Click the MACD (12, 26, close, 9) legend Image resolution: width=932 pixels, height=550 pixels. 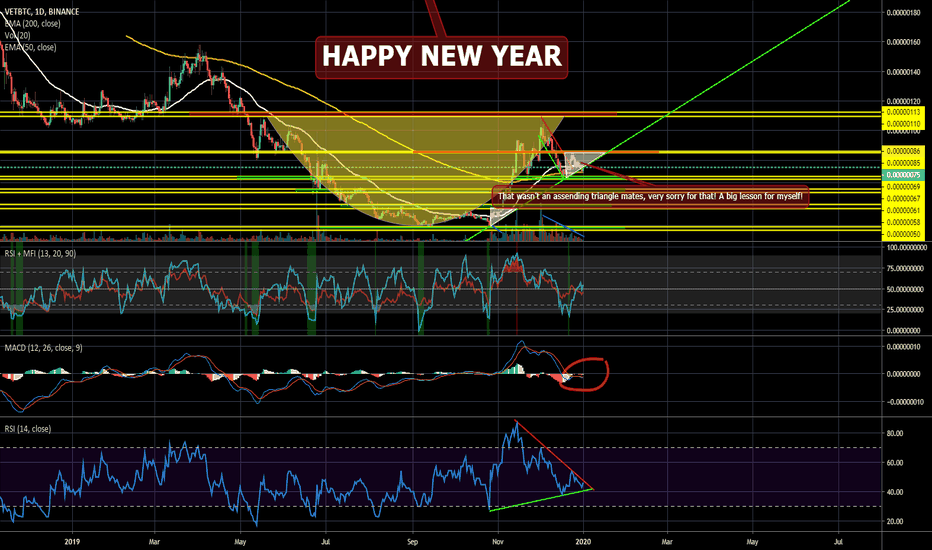[43, 347]
